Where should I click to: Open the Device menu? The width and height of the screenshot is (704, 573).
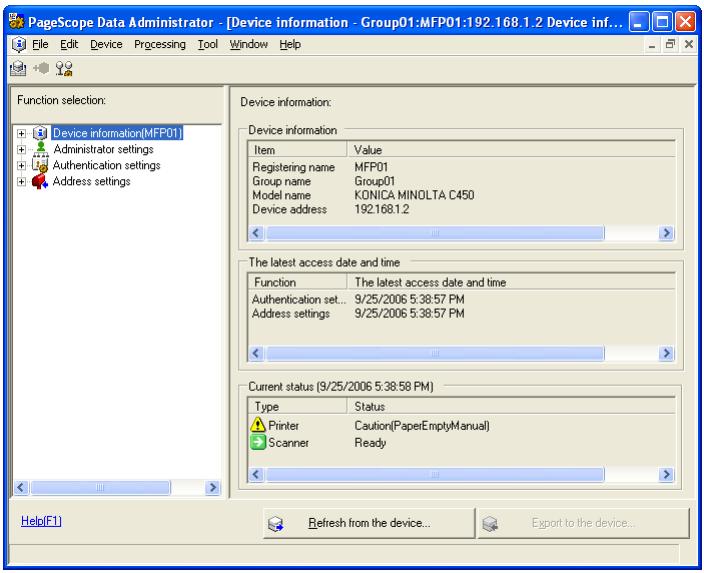tap(106, 44)
